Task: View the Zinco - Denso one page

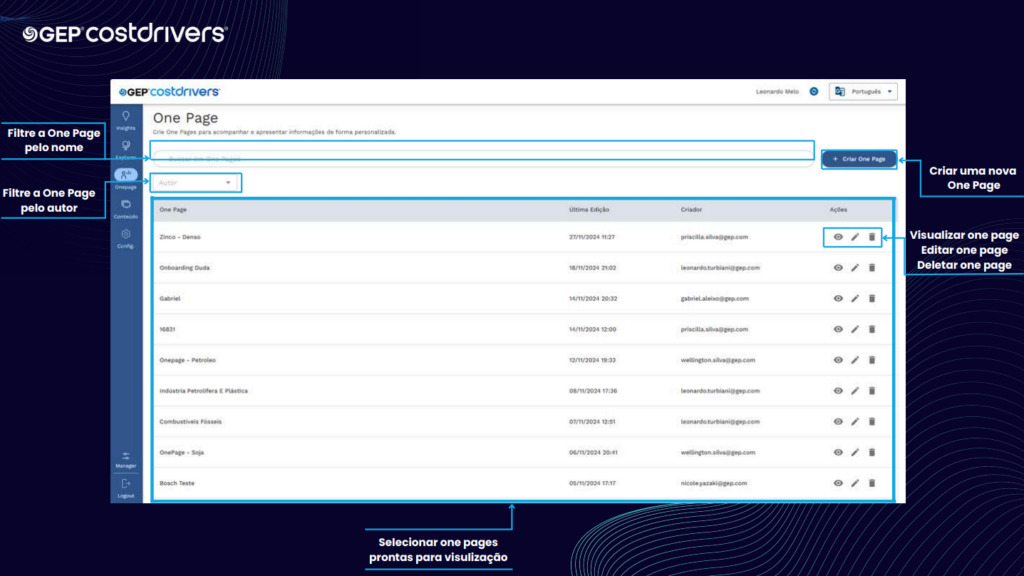Action: pyautogui.click(x=838, y=237)
